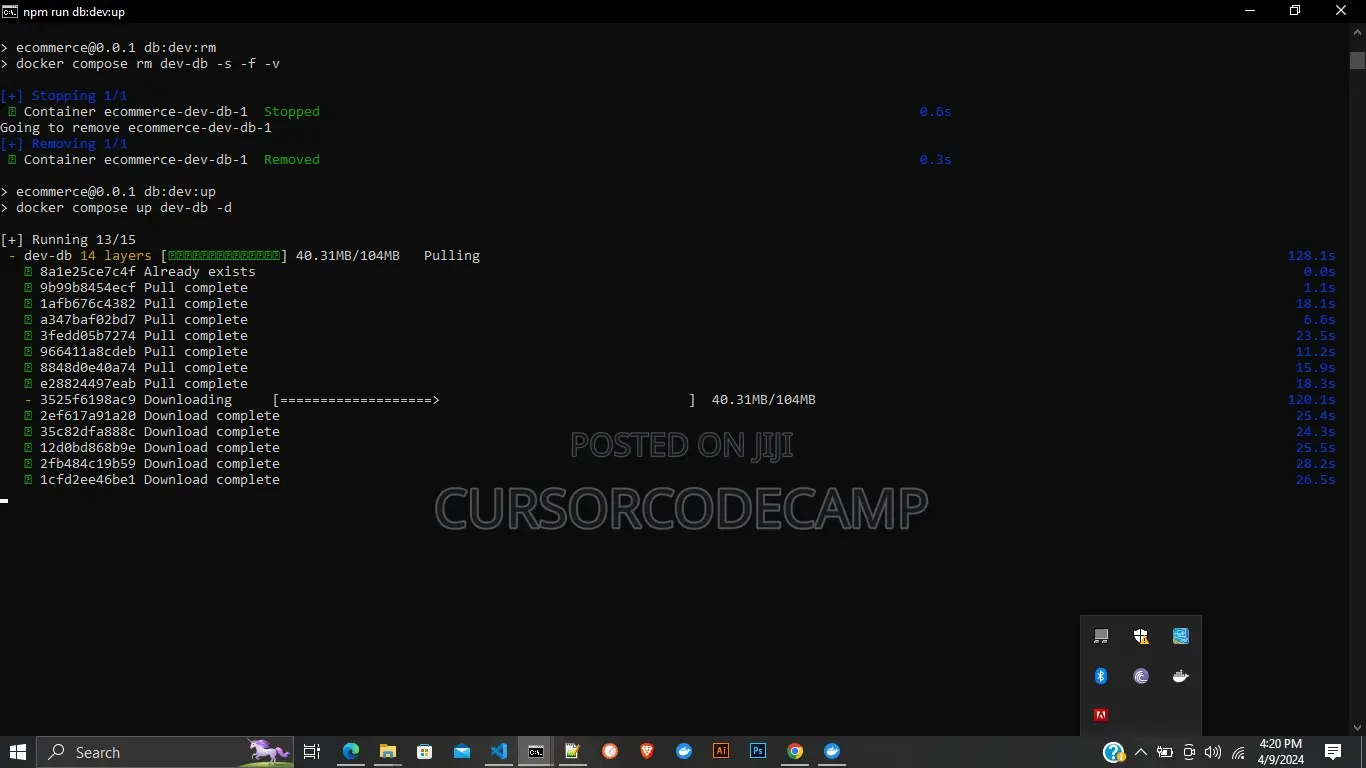The height and width of the screenshot is (768, 1366).
Task: Click layer hash 3fedd05b7274
Action: 88,336
